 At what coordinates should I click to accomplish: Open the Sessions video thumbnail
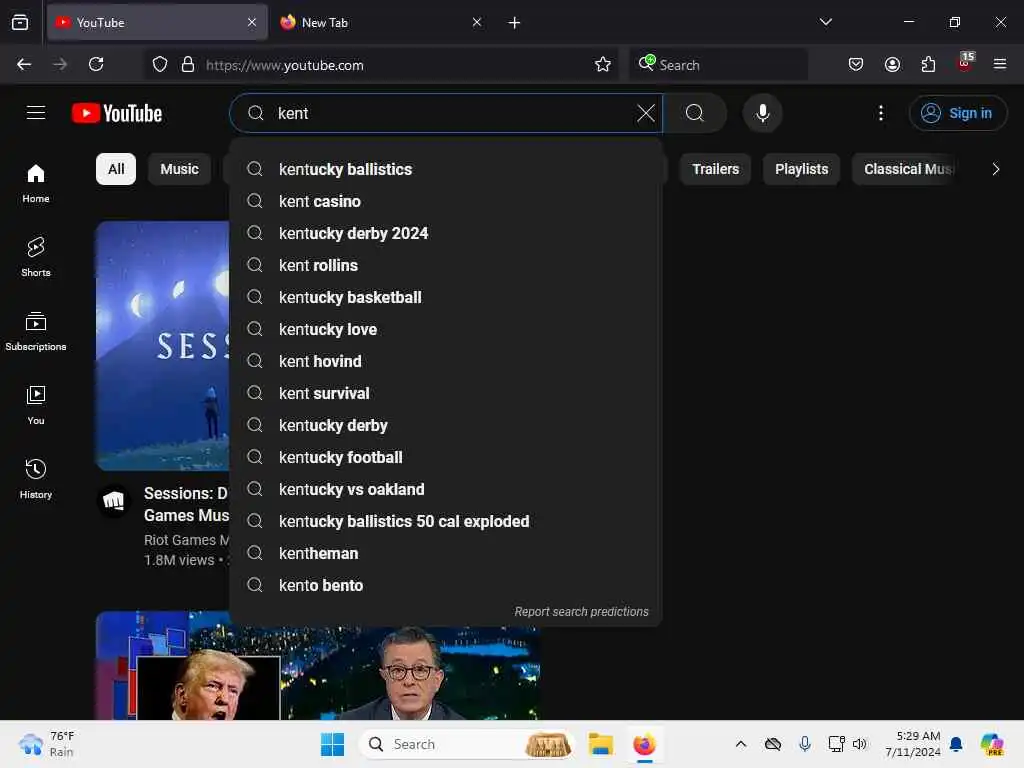pos(163,345)
